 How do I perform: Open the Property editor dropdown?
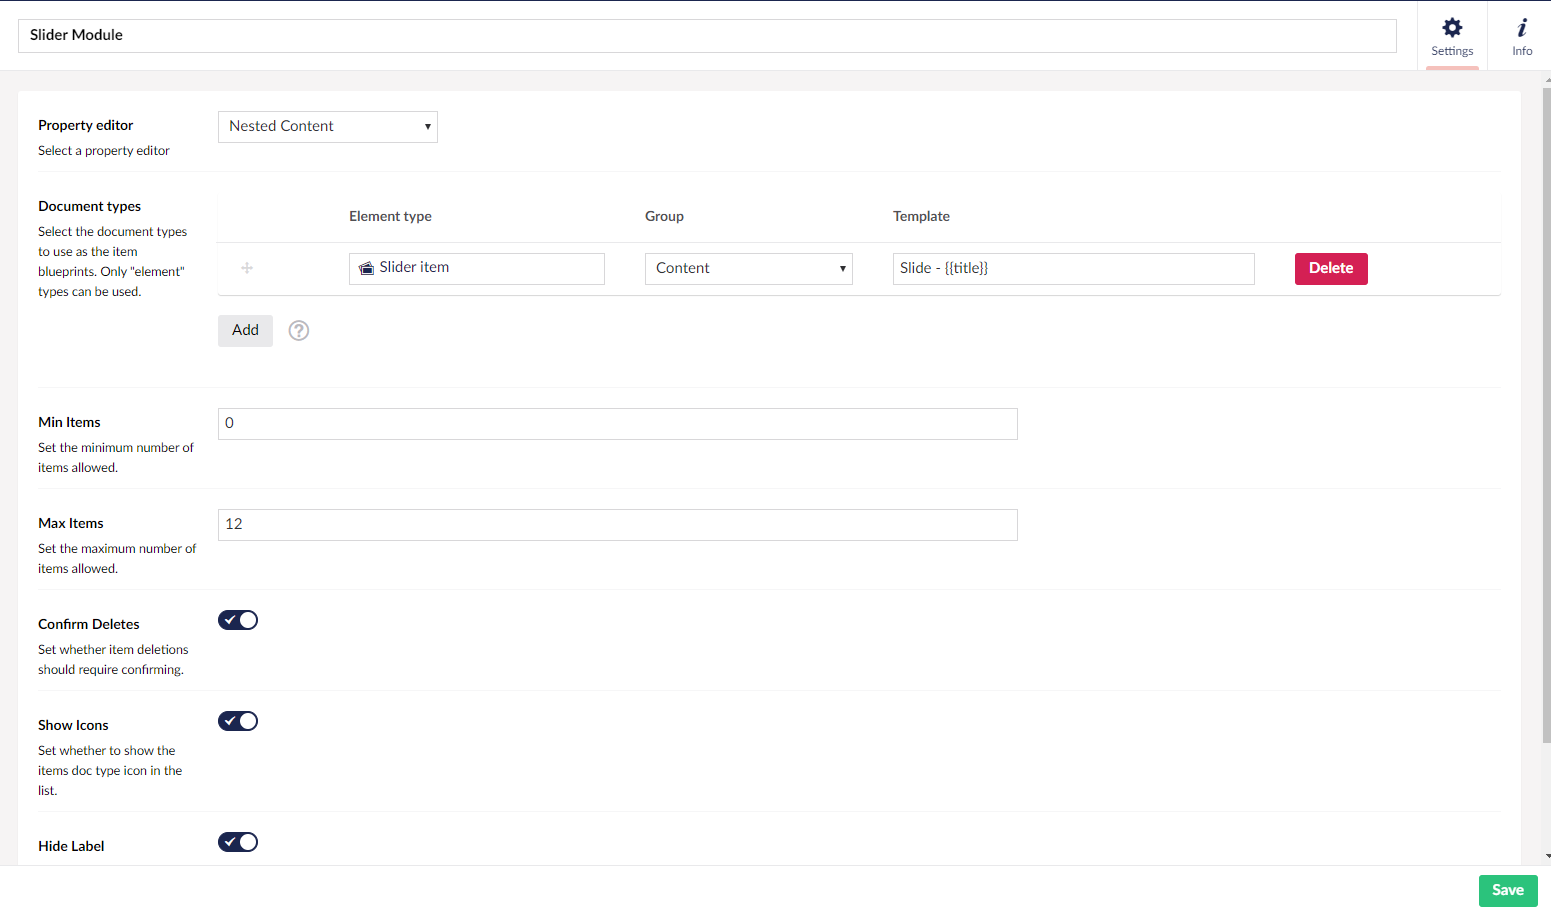pos(328,127)
